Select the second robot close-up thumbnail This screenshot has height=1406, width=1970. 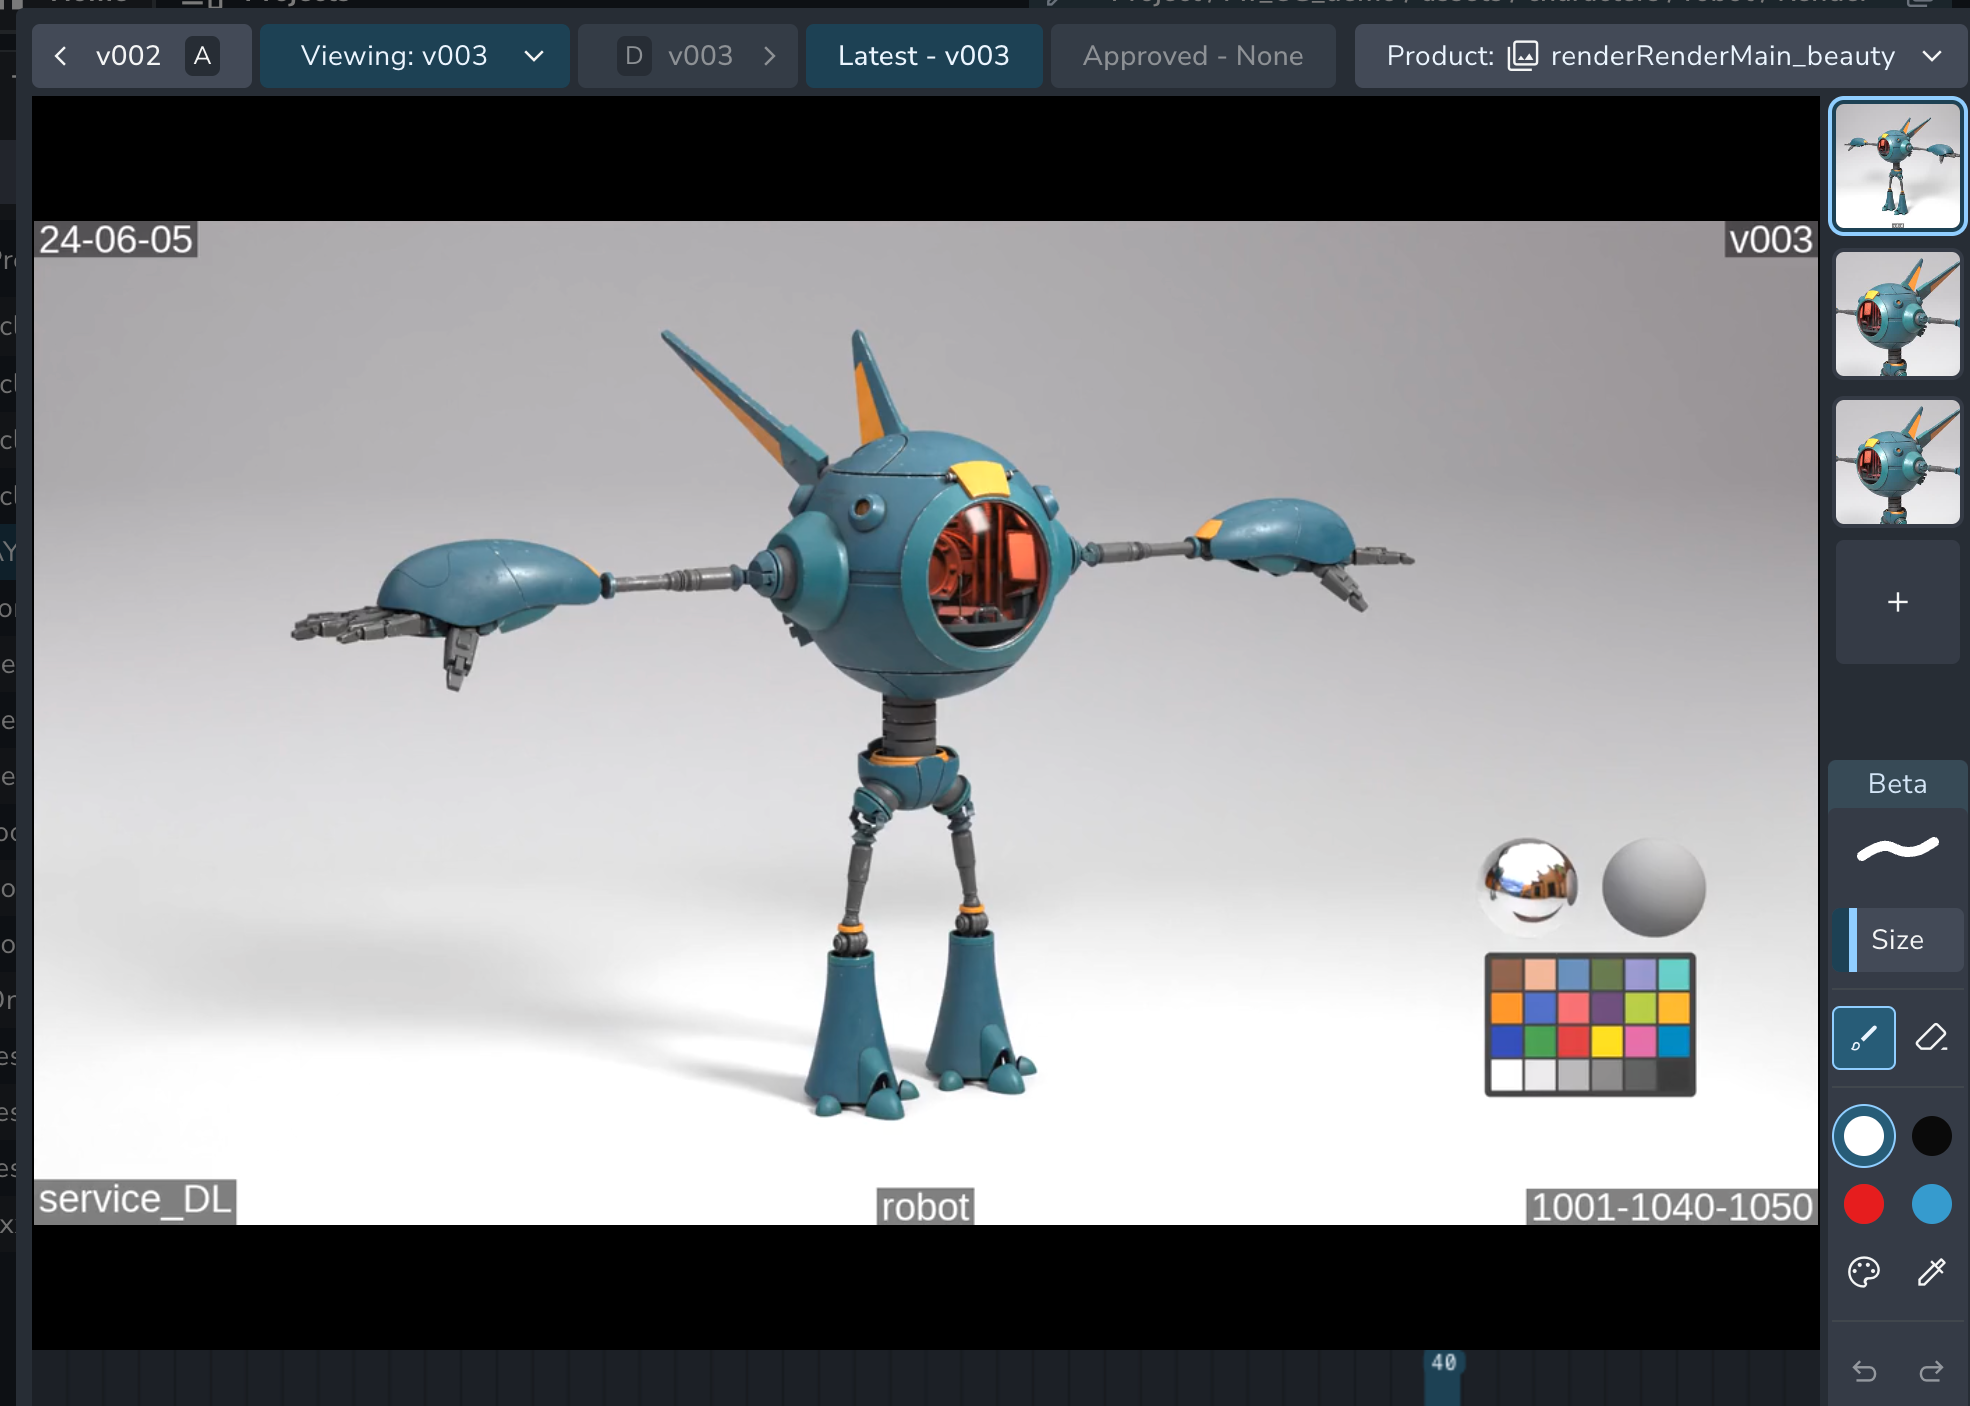click(x=1897, y=314)
